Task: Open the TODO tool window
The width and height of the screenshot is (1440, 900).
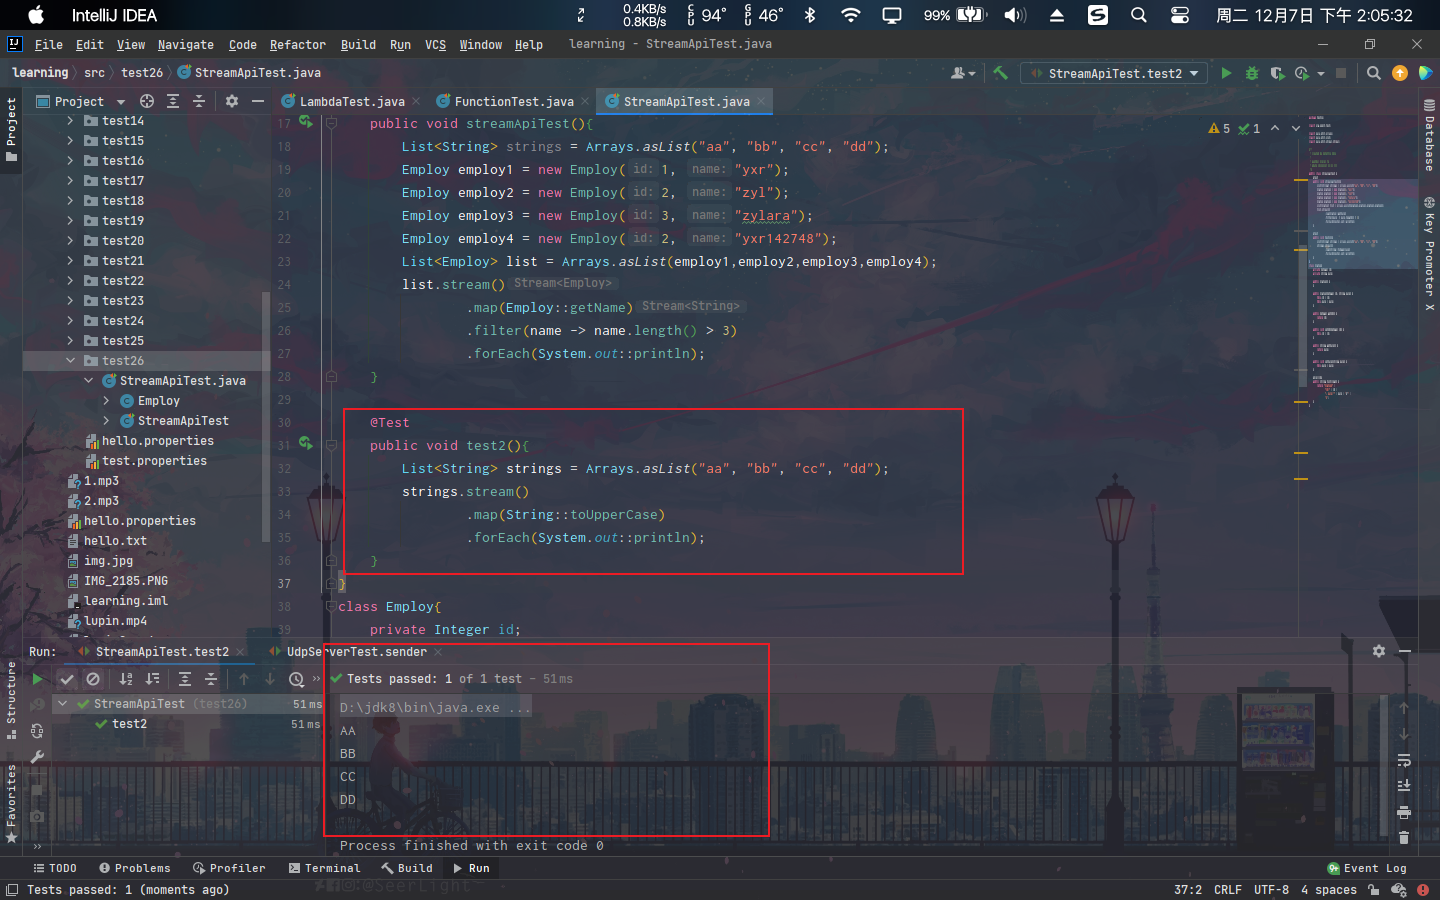Action: click(x=55, y=868)
